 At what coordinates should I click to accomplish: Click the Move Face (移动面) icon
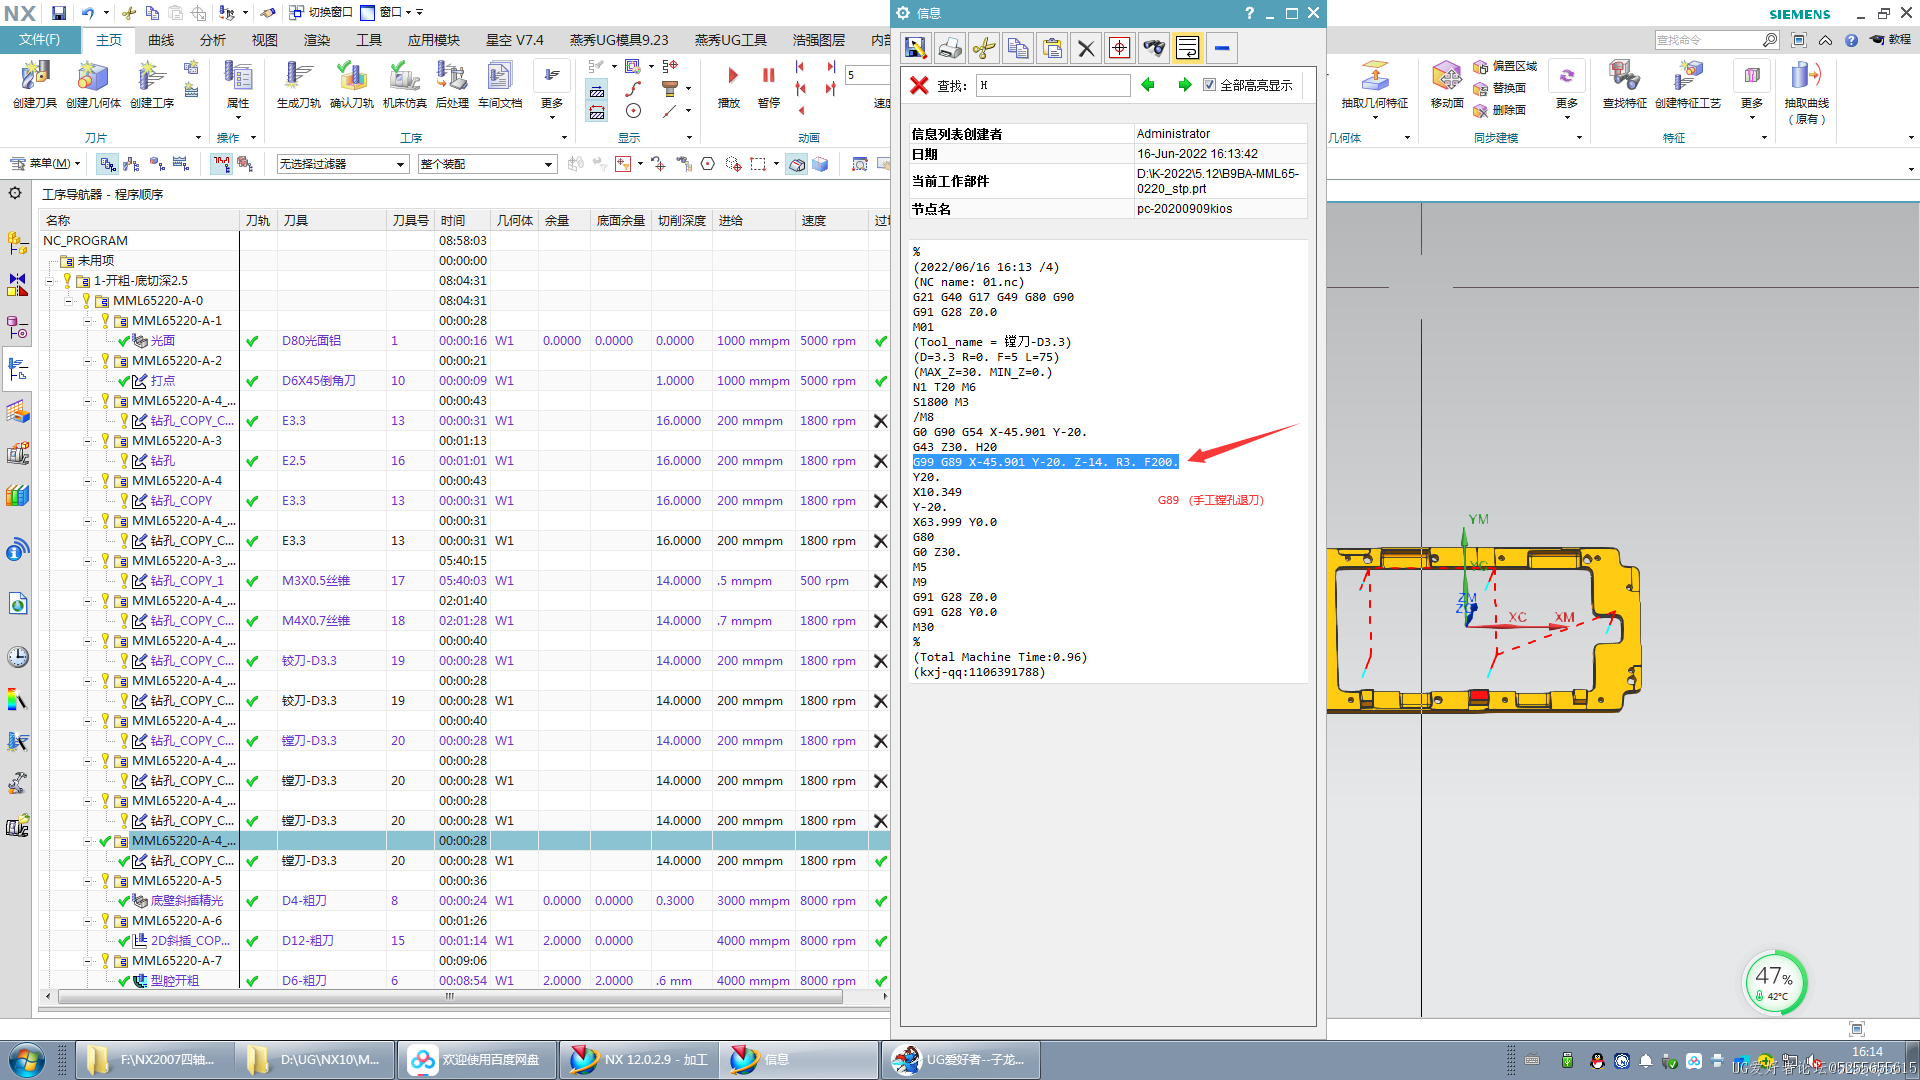click(x=1446, y=84)
